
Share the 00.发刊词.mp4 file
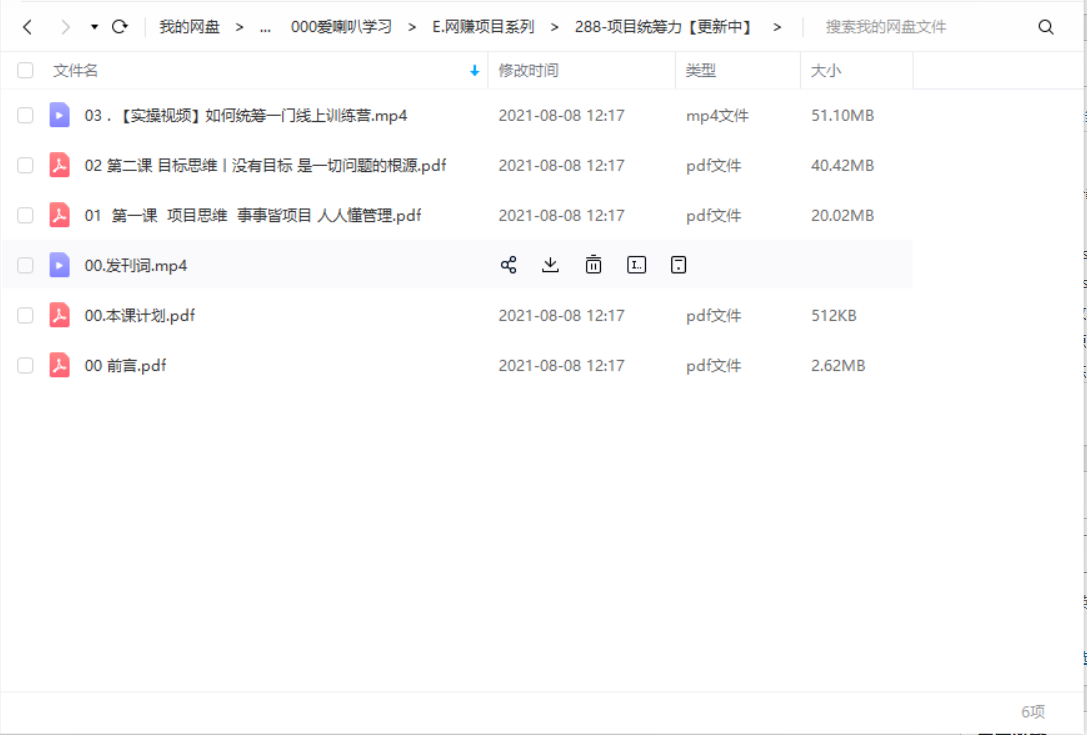coord(508,265)
